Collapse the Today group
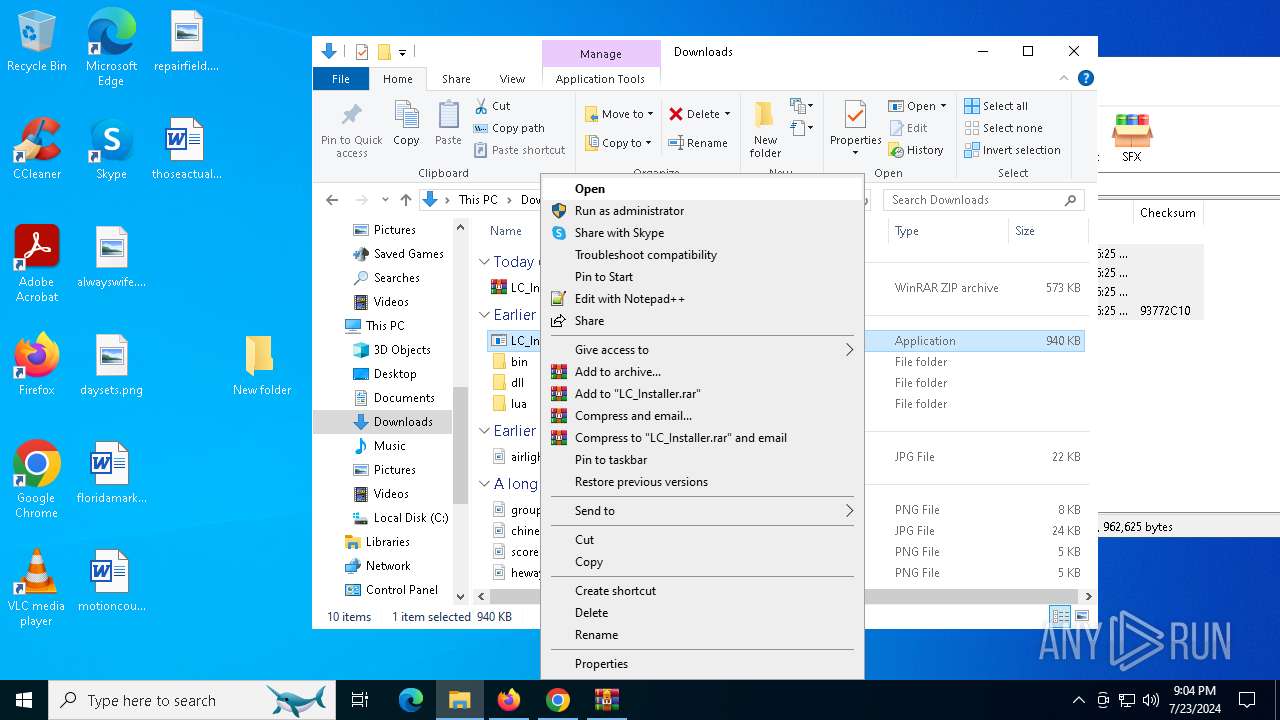Viewport: 1280px width, 720px height. (484, 261)
